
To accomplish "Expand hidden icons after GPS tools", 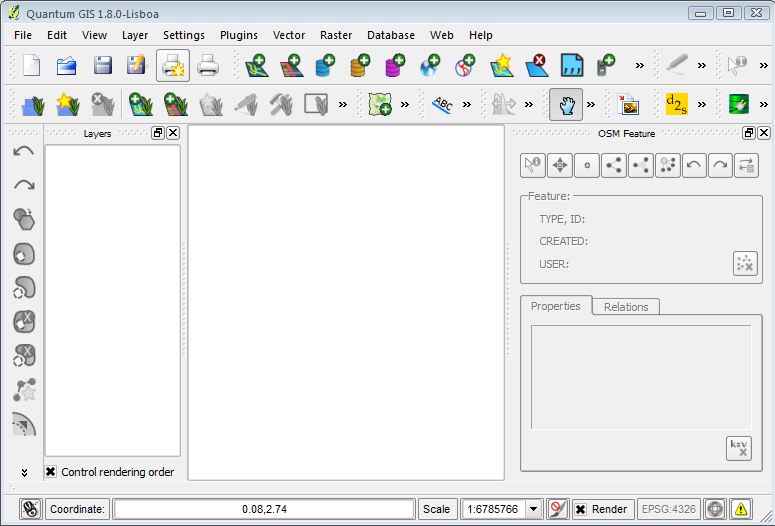I will pos(640,65).
